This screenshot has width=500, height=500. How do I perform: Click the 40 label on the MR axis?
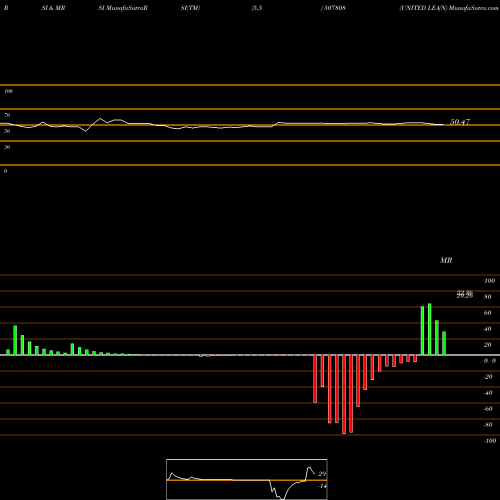click(x=488, y=329)
